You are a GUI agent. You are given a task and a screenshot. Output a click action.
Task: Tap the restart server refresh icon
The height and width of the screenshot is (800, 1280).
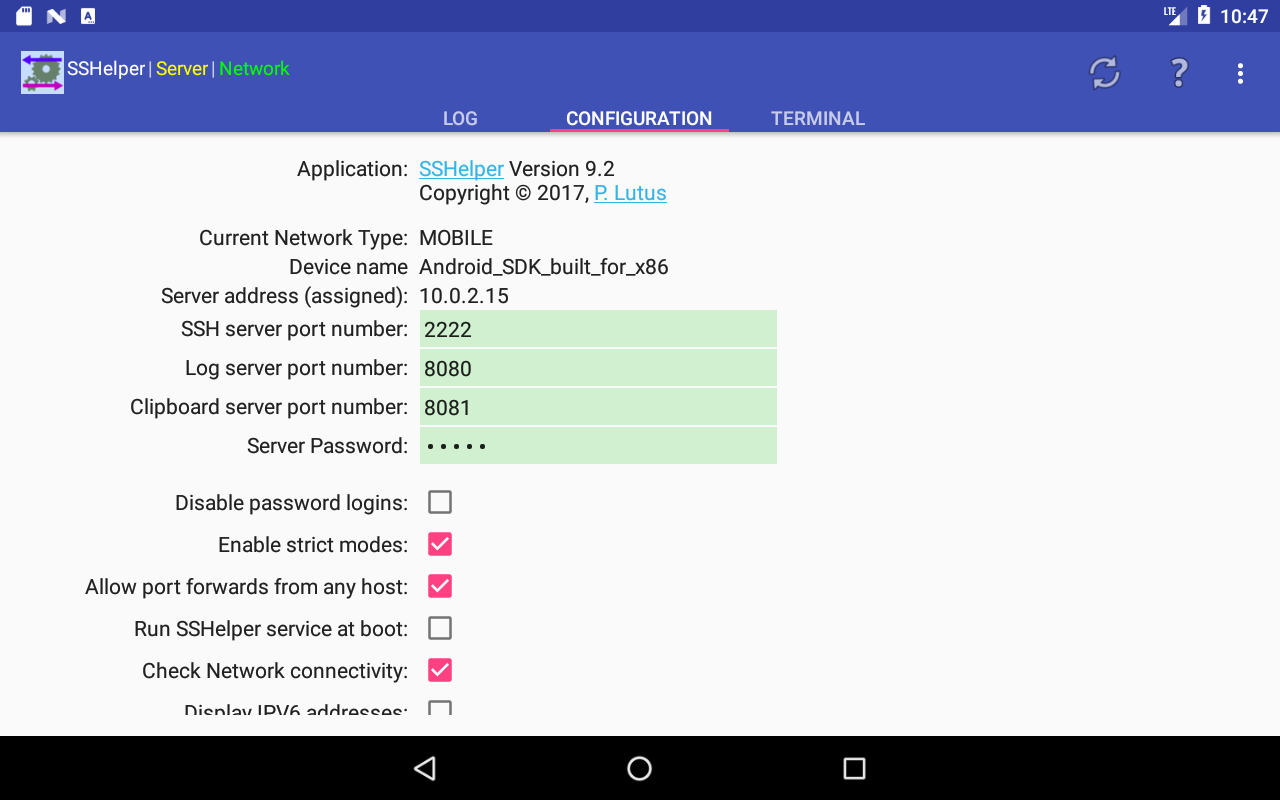[1105, 73]
